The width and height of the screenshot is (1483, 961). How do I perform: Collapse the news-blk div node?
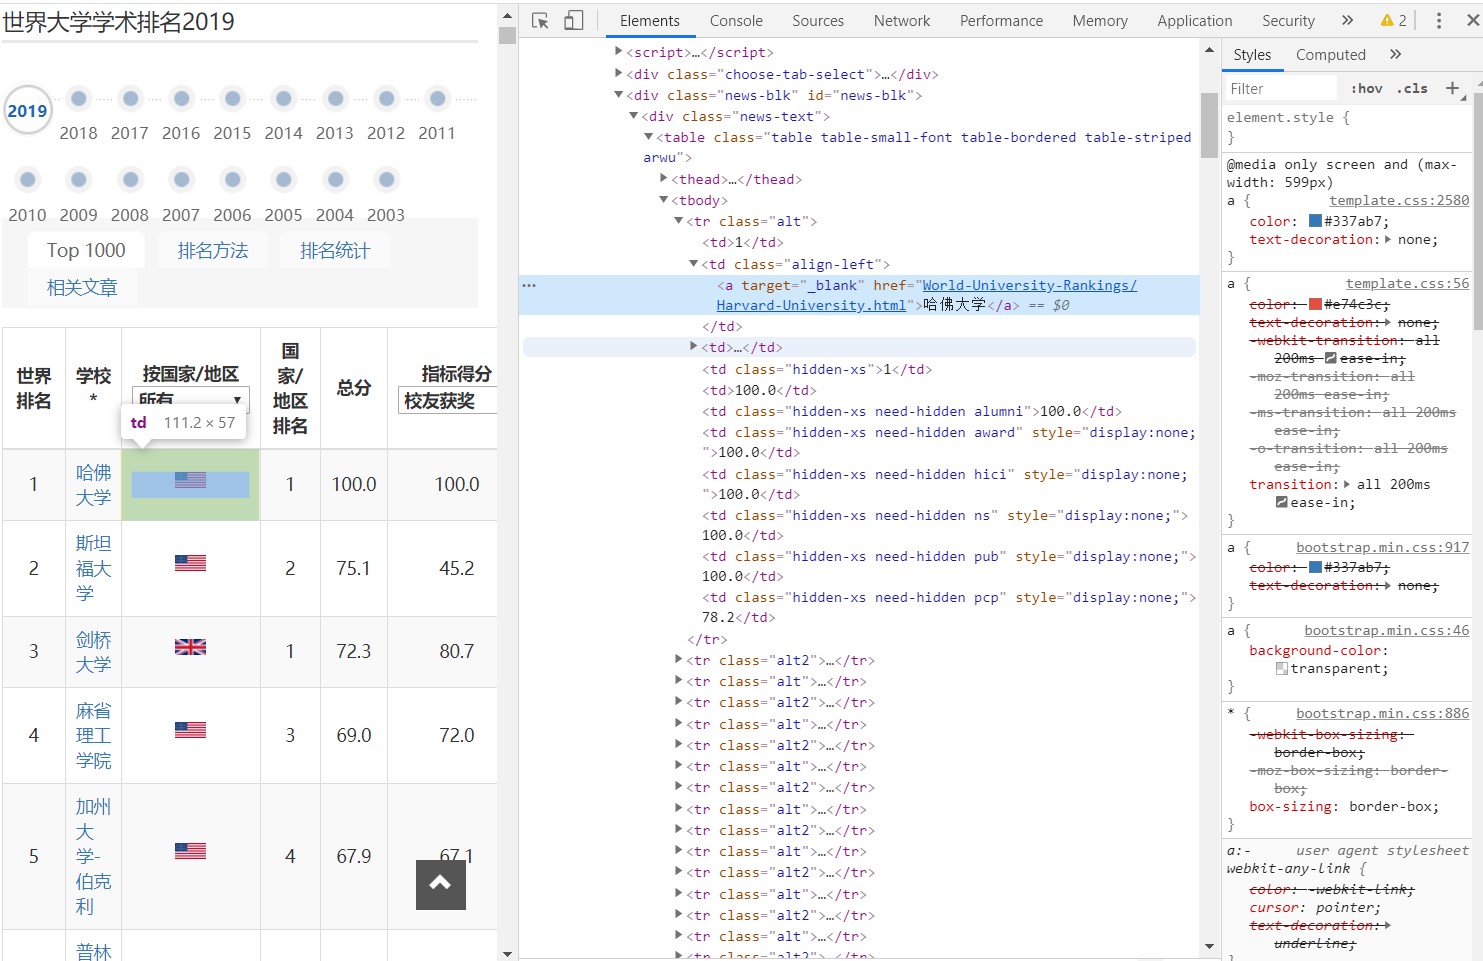coord(618,95)
